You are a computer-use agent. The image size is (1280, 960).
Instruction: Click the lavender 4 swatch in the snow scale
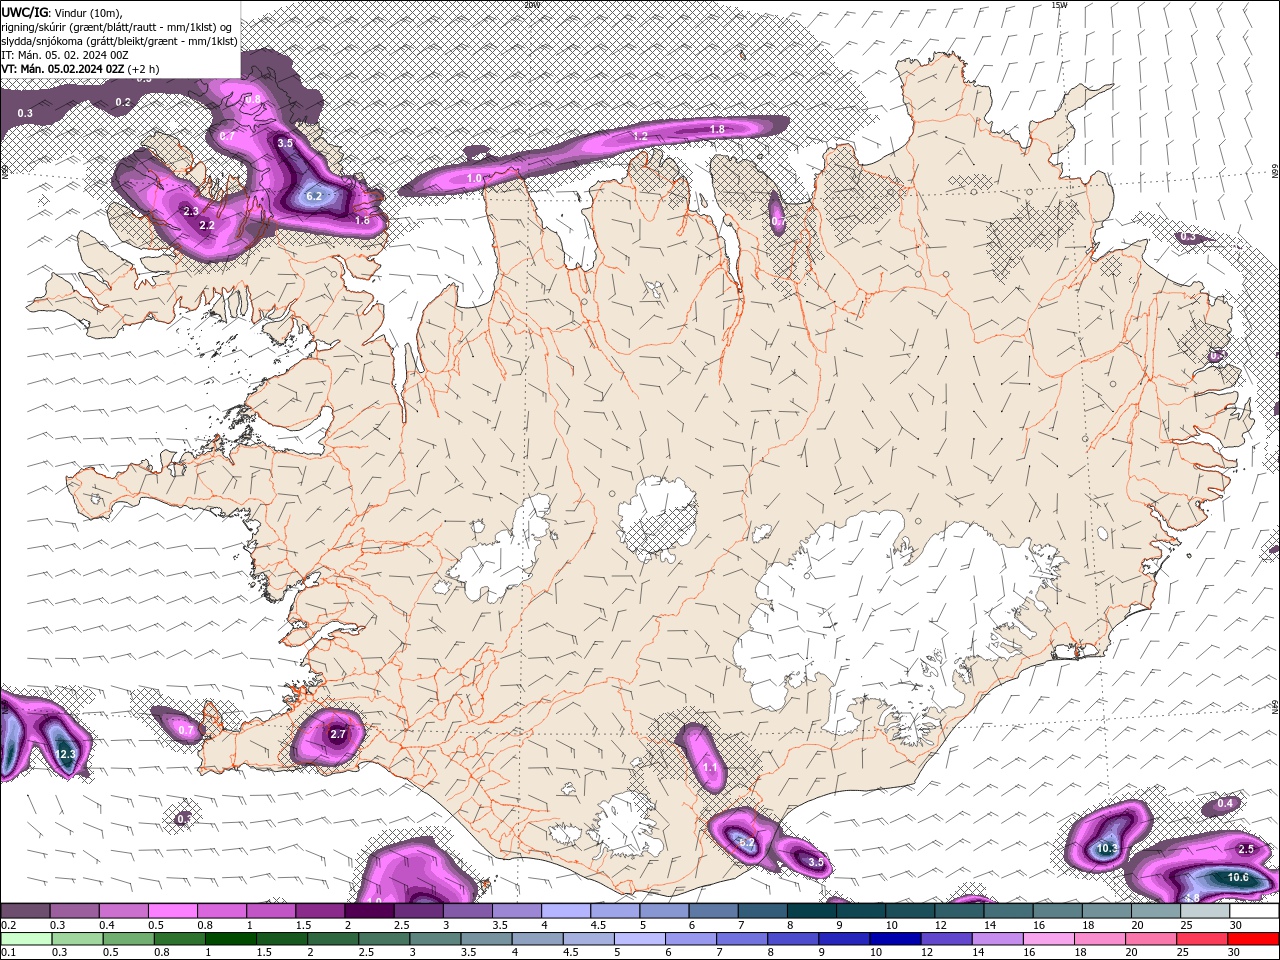click(x=566, y=911)
